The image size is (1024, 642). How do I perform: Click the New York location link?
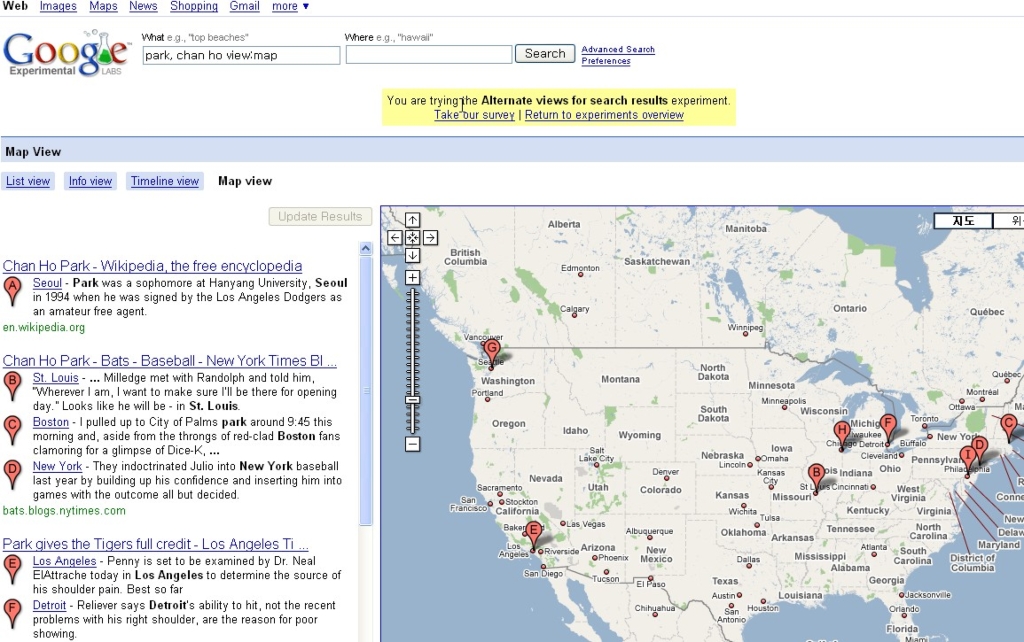[57, 467]
